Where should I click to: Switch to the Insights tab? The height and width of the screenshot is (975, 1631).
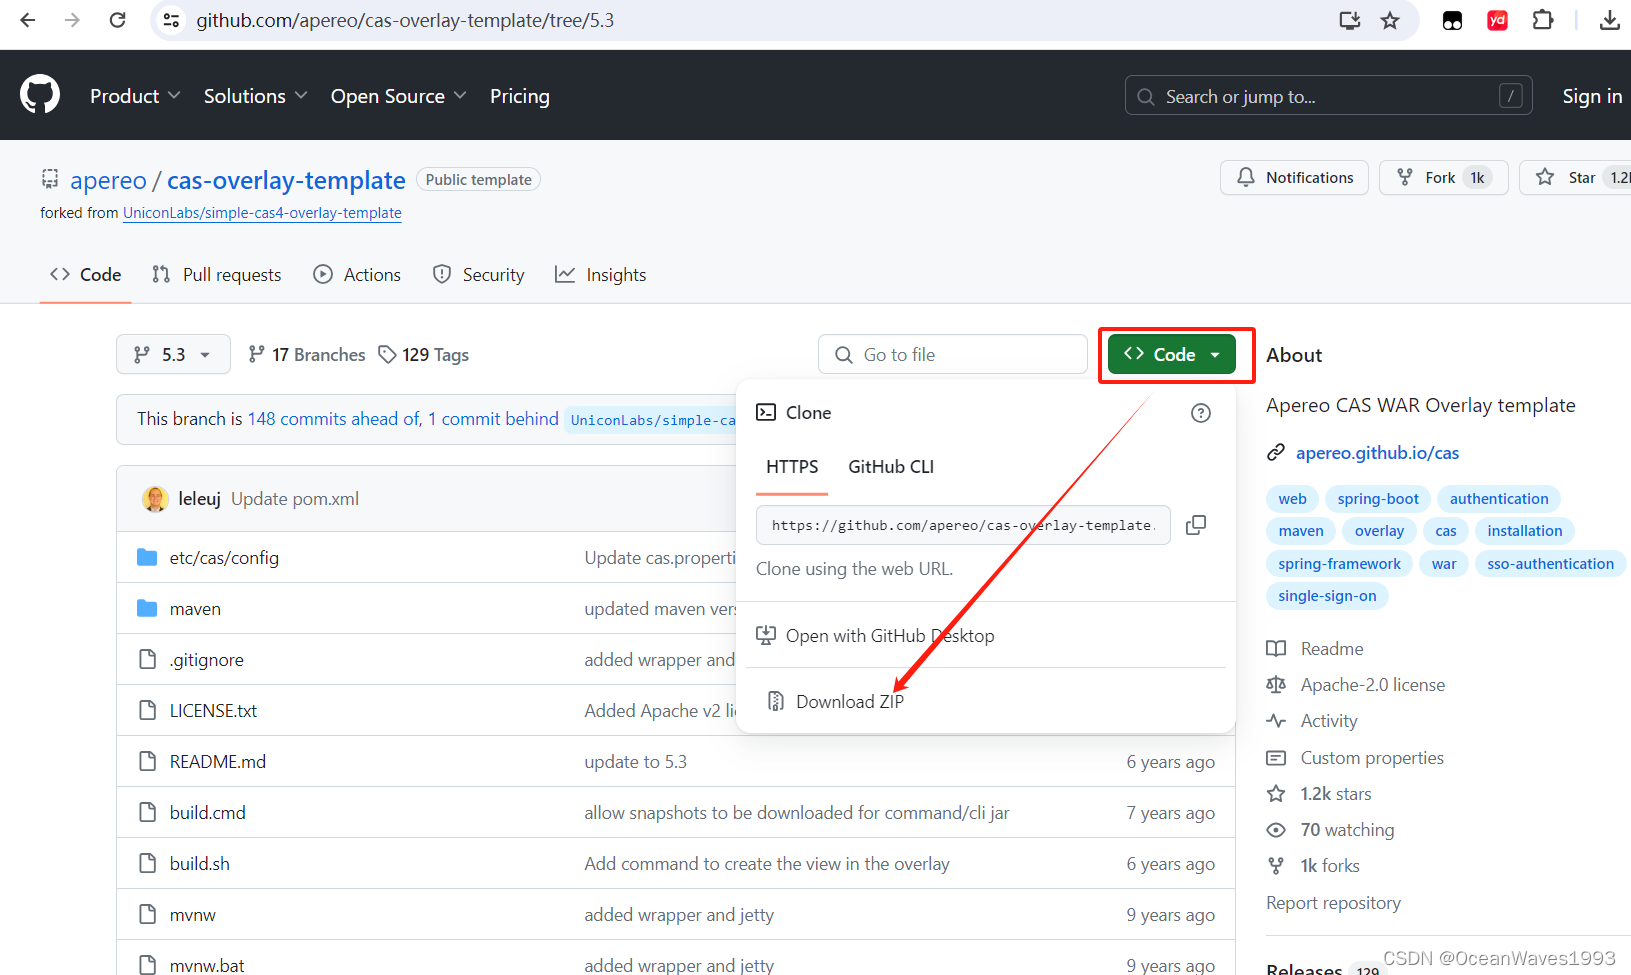[601, 275]
